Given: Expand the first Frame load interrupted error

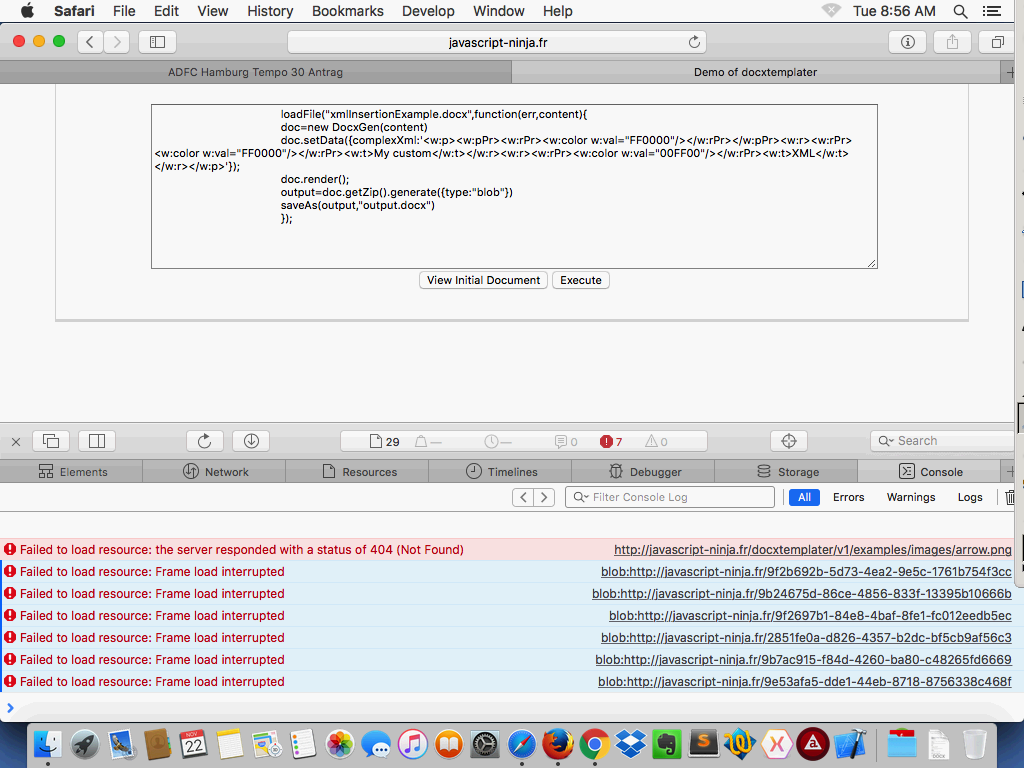Looking at the screenshot, I should (x=9, y=571).
